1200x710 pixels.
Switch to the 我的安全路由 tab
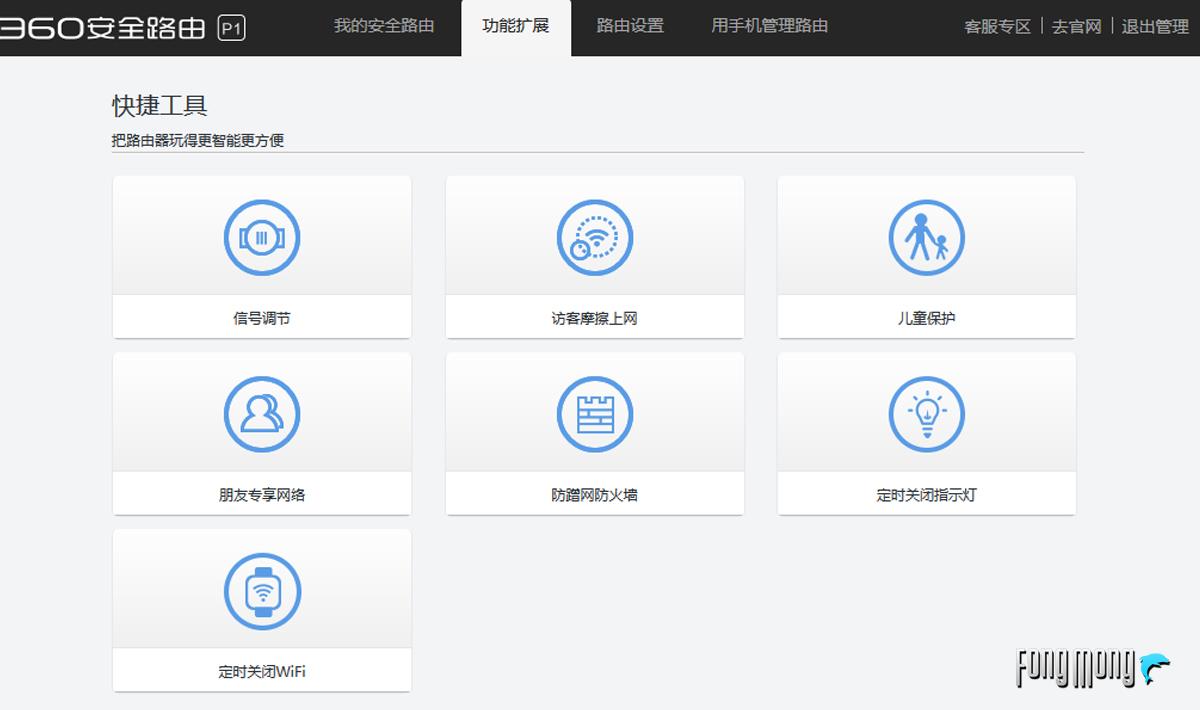[385, 27]
